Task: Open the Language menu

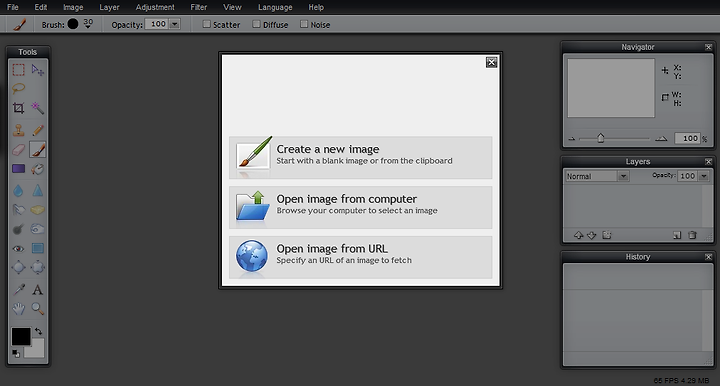Action: (x=275, y=7)
